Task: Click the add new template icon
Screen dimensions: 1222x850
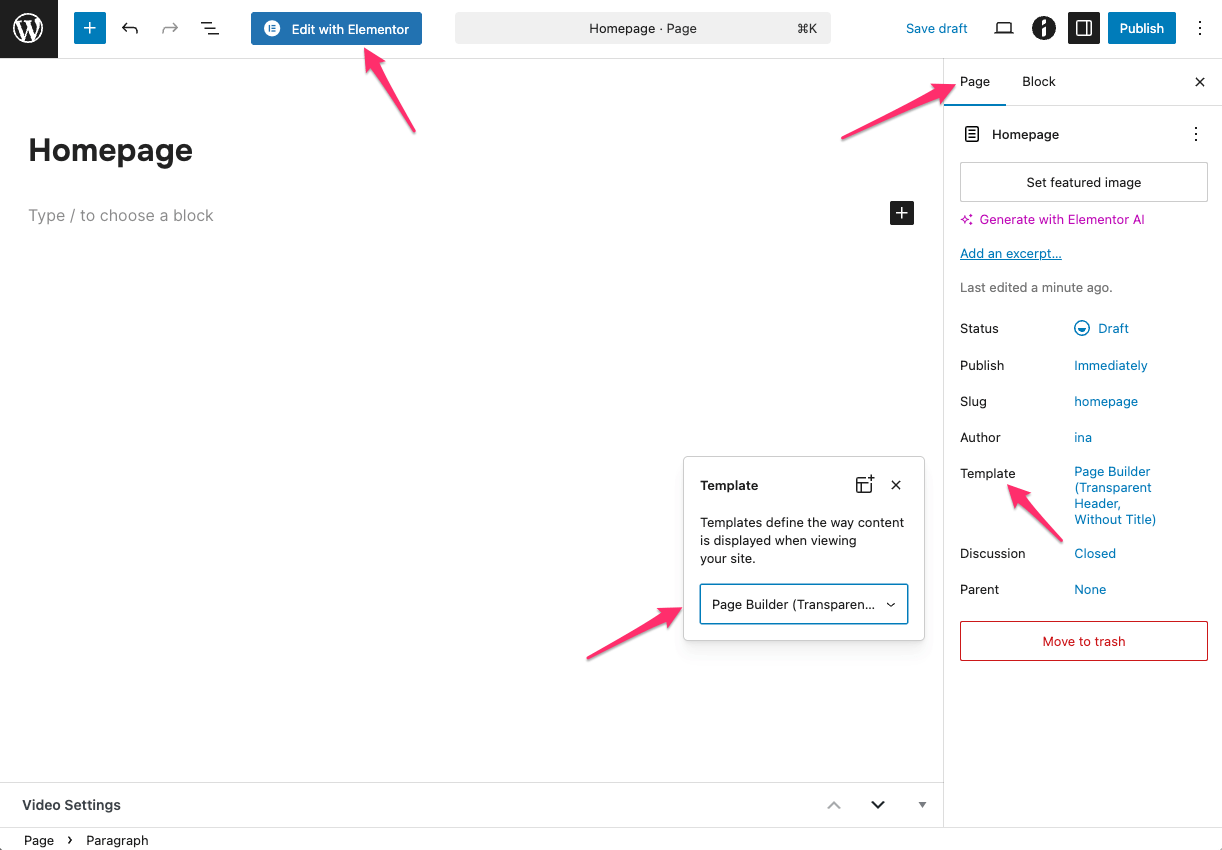Action: tap(865, 485)
